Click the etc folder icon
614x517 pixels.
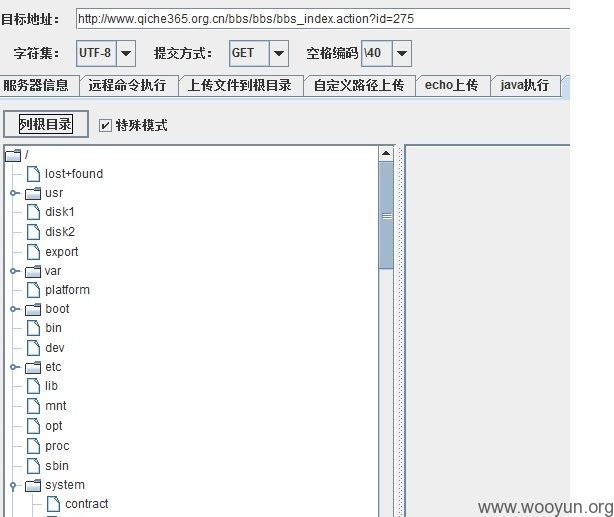coord(33,367)
